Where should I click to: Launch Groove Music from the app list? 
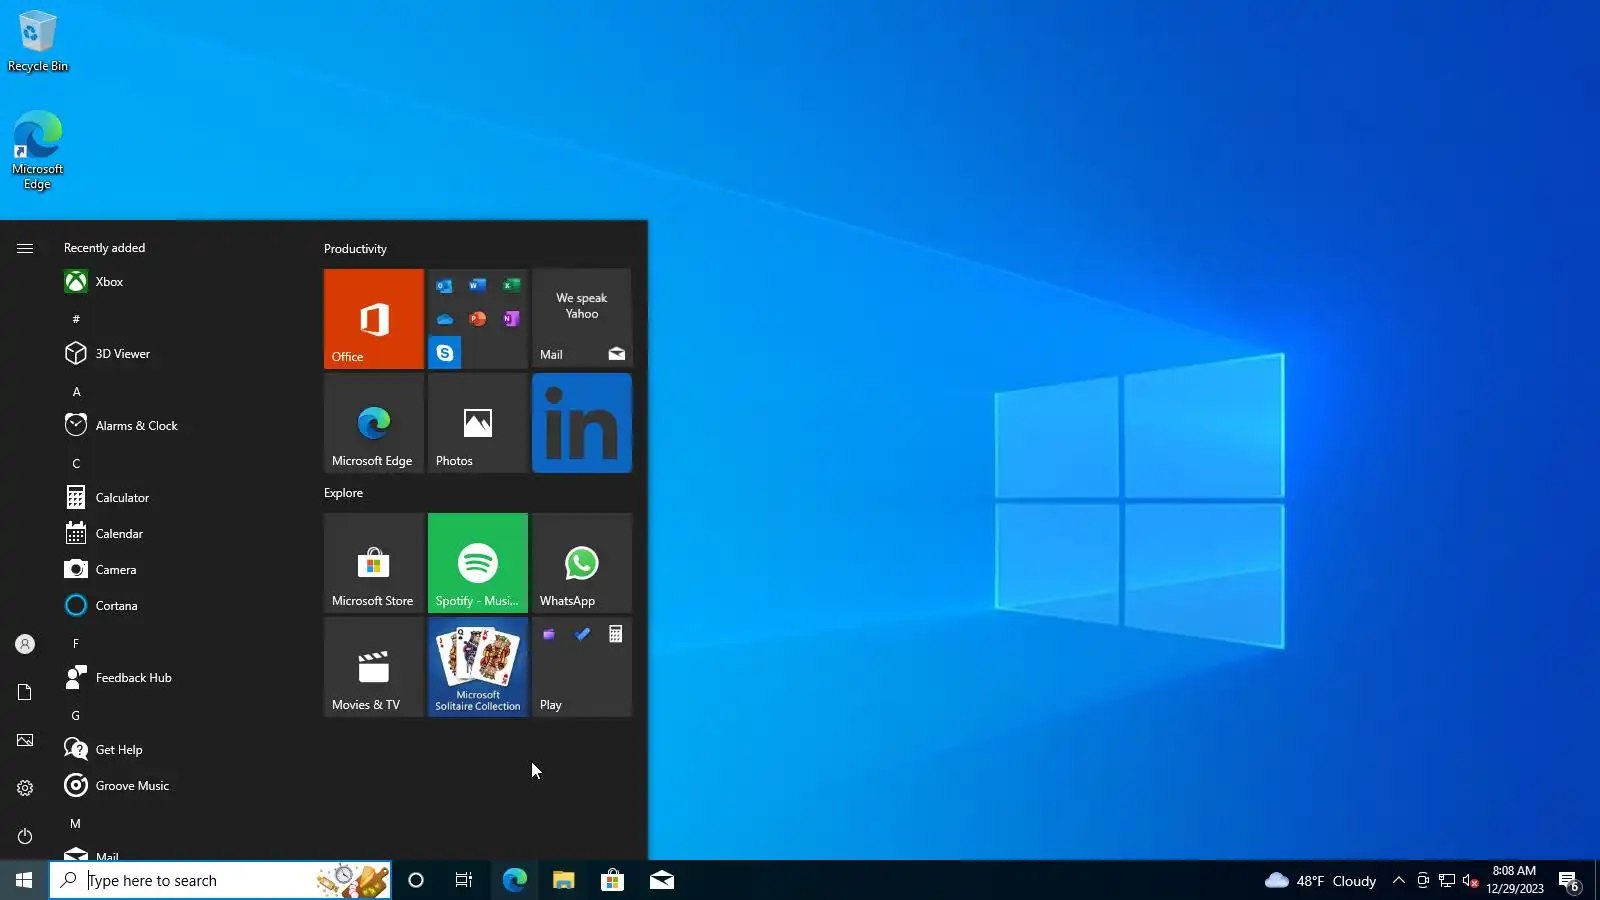[x=180, y=786]
